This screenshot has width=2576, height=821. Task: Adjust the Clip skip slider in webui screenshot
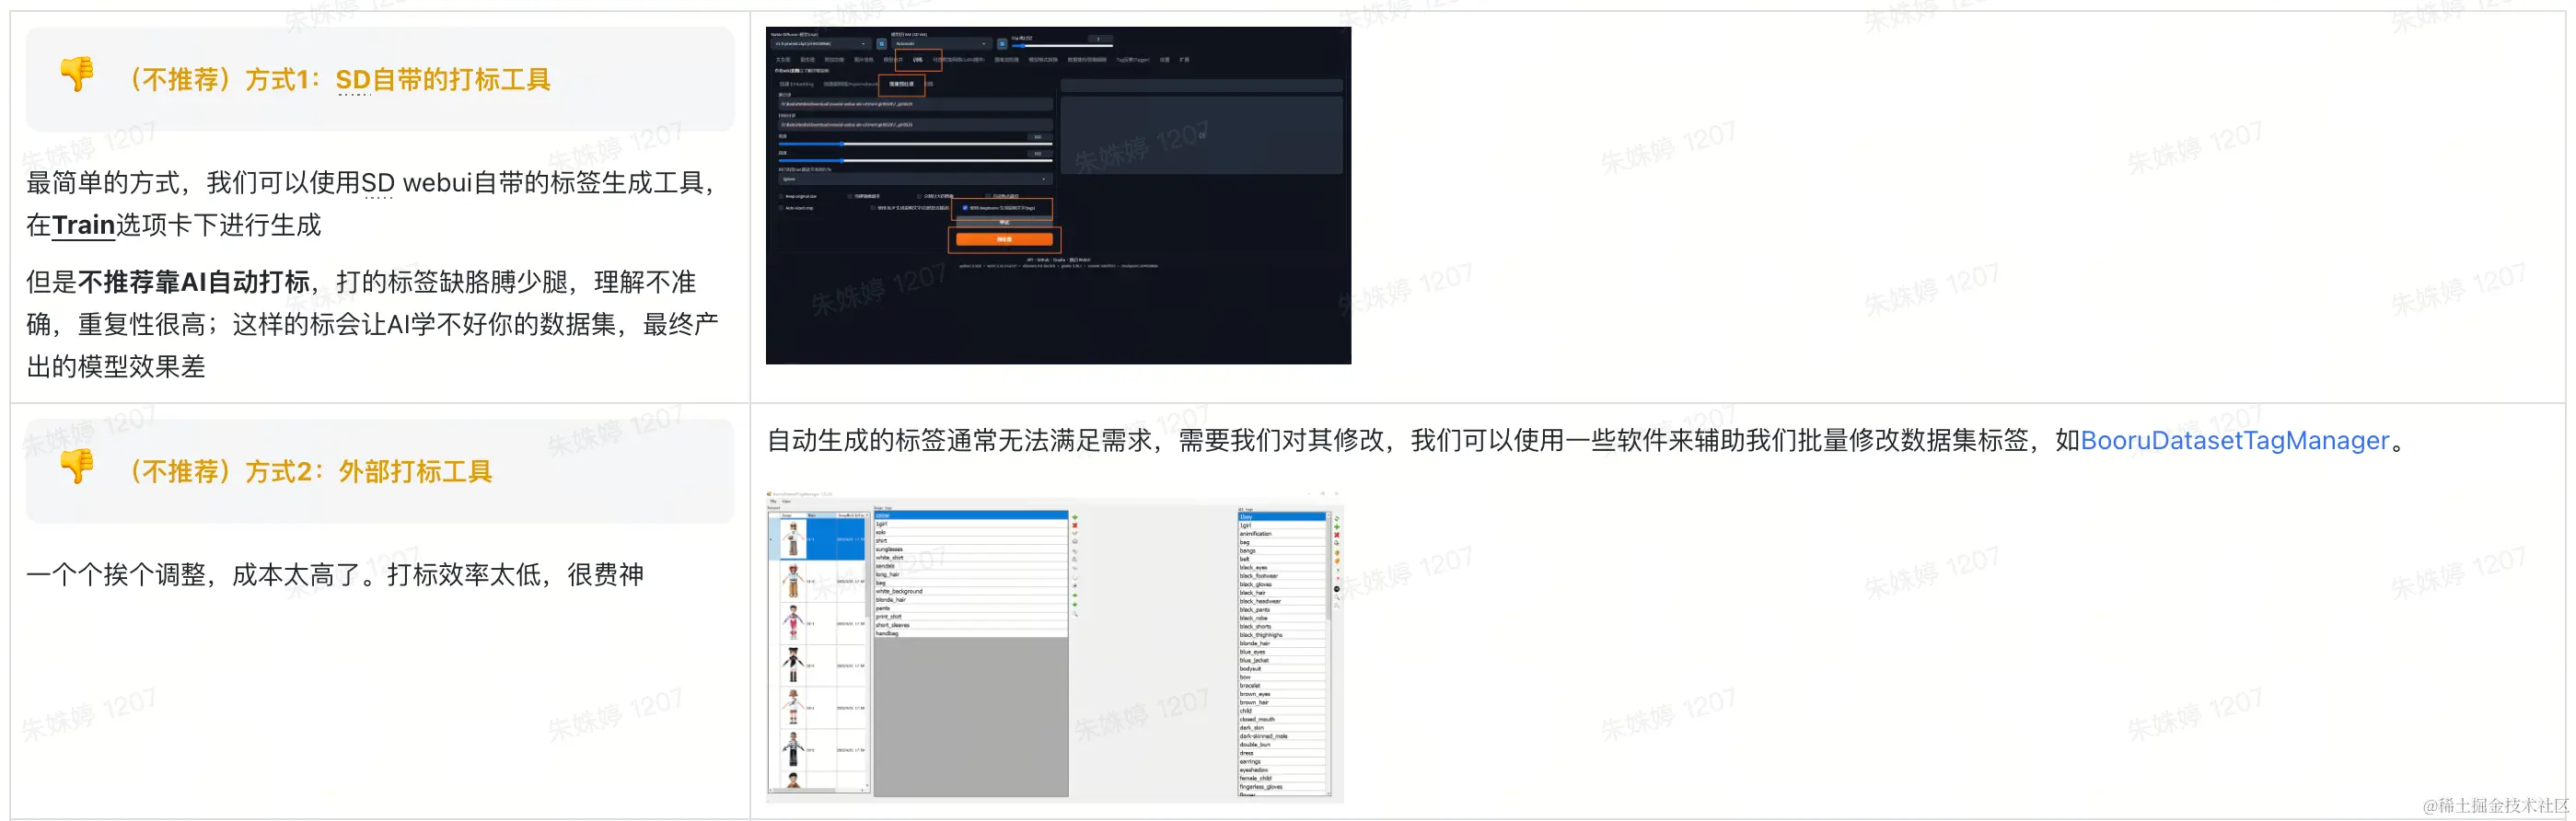tap(1063, 46)
